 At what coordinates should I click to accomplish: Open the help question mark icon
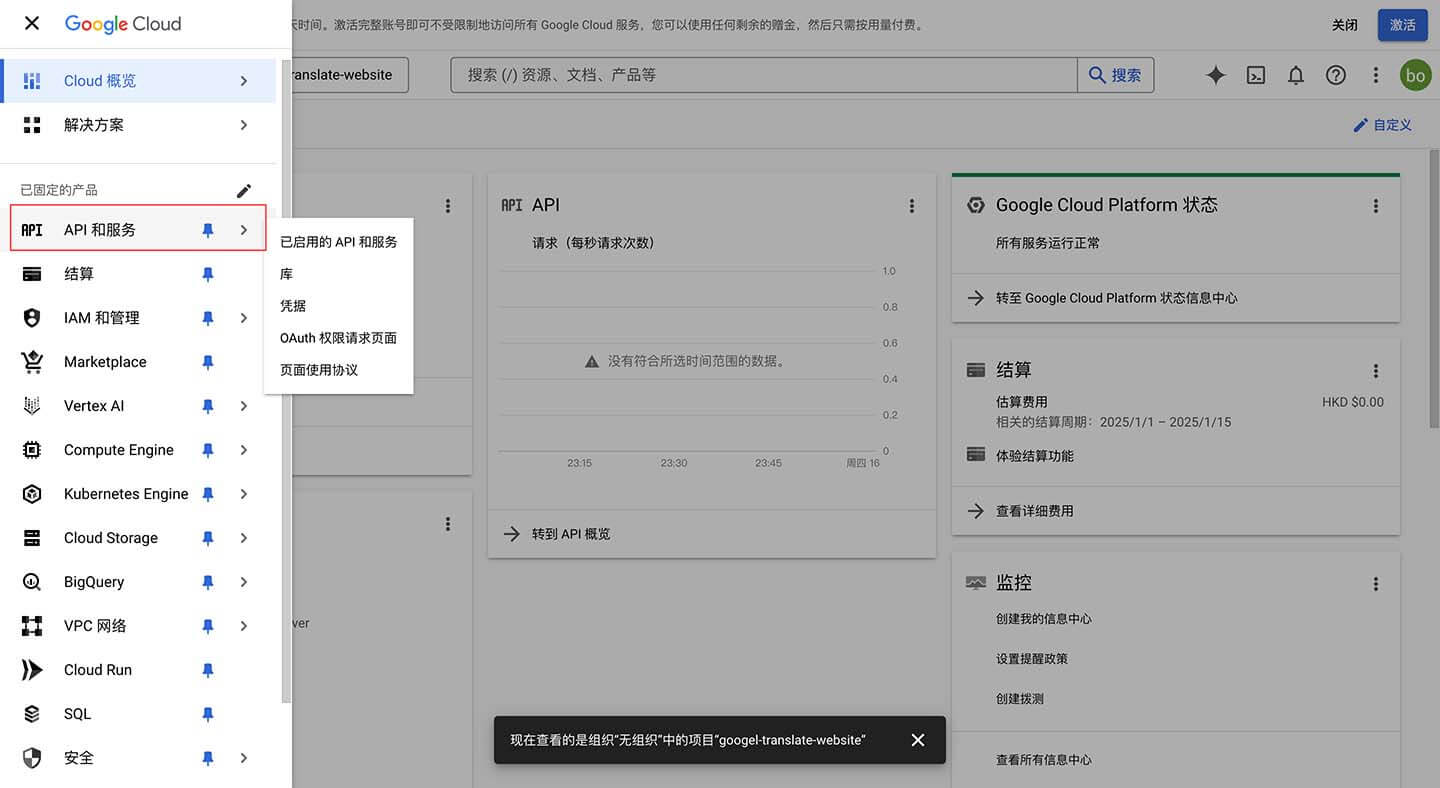(x=1336, y=75)
